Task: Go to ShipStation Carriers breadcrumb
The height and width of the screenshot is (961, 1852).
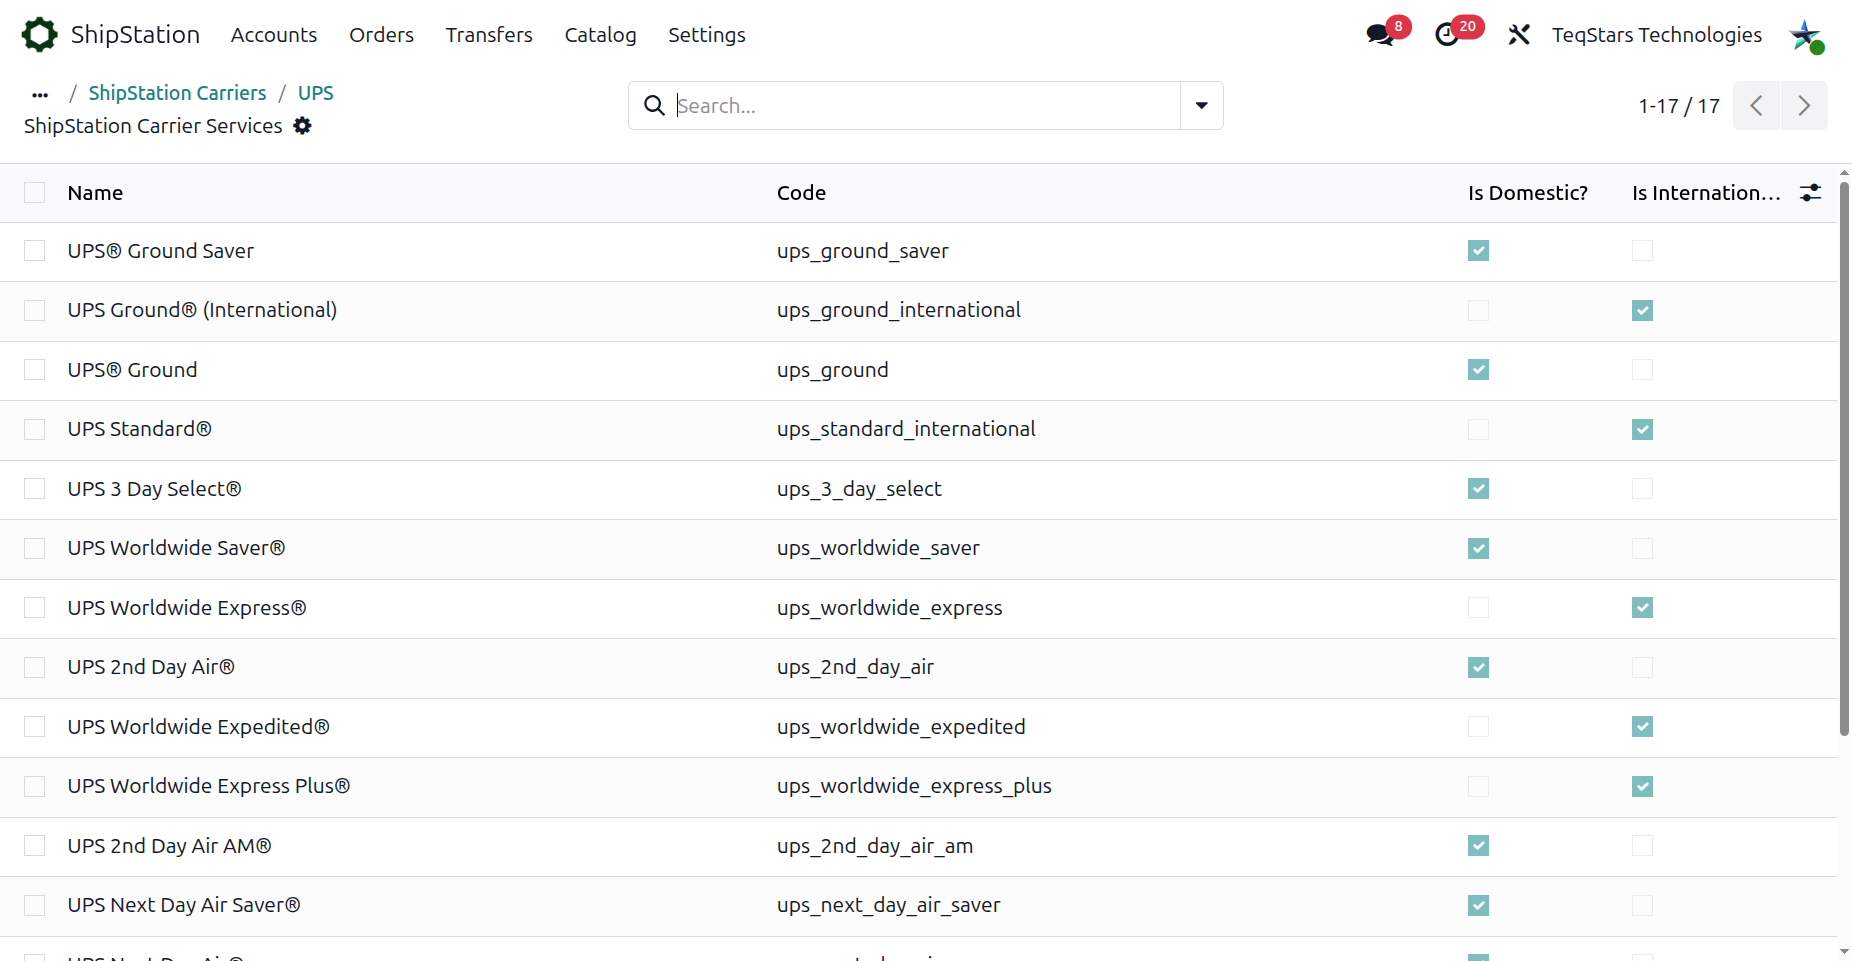Action: [177, 93]
